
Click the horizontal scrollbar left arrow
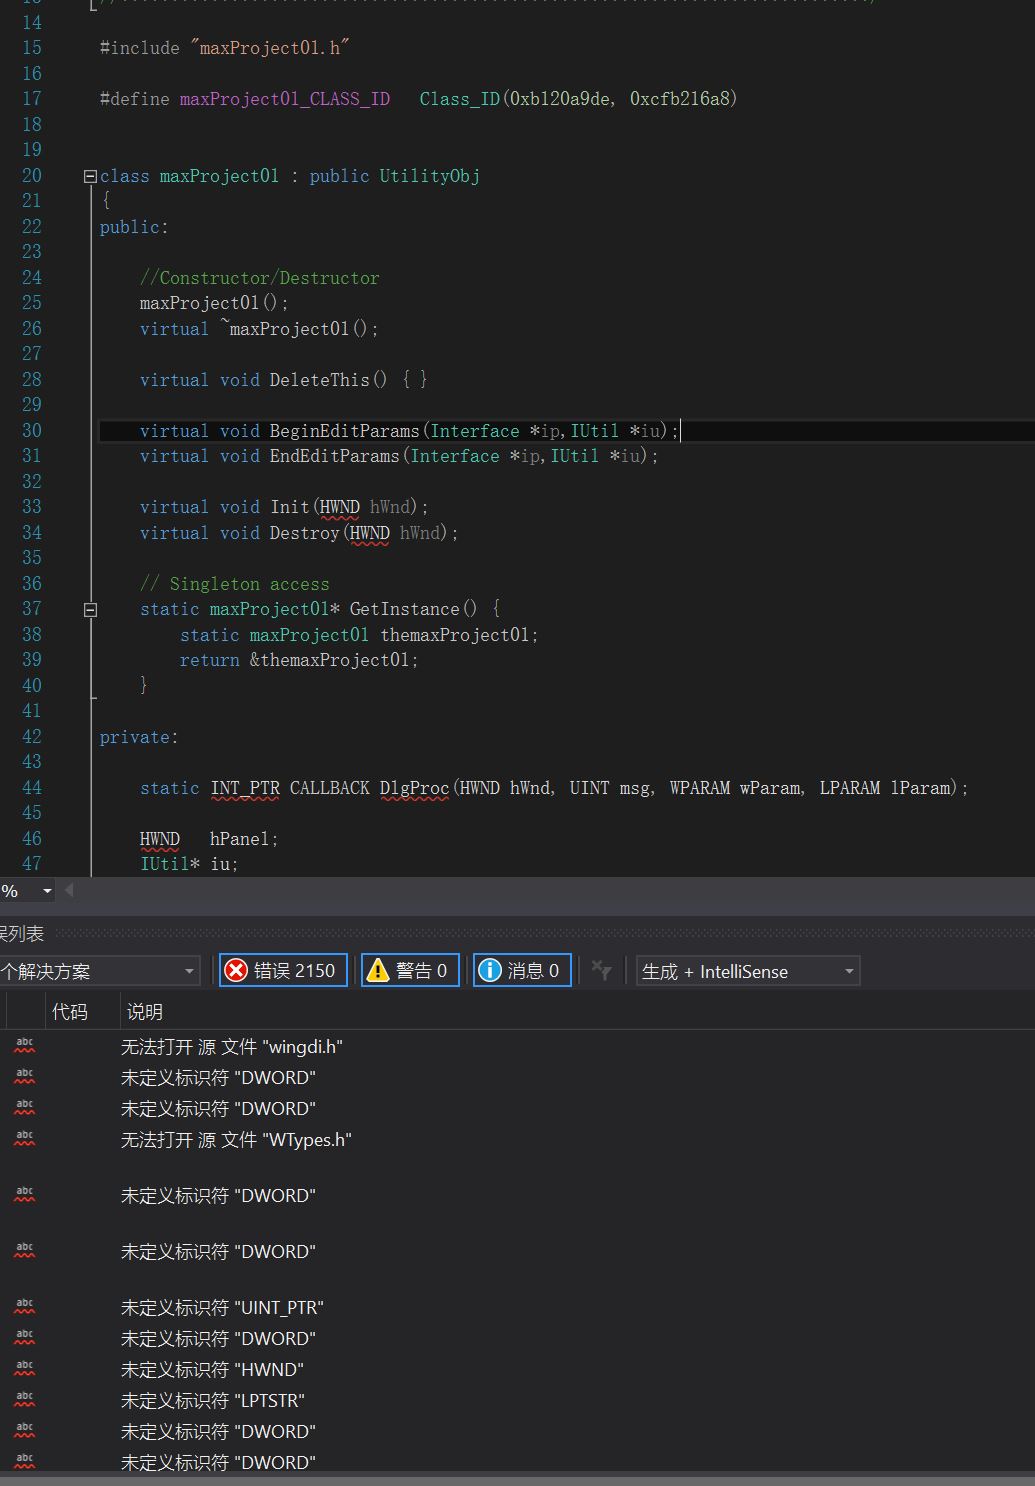69,890
